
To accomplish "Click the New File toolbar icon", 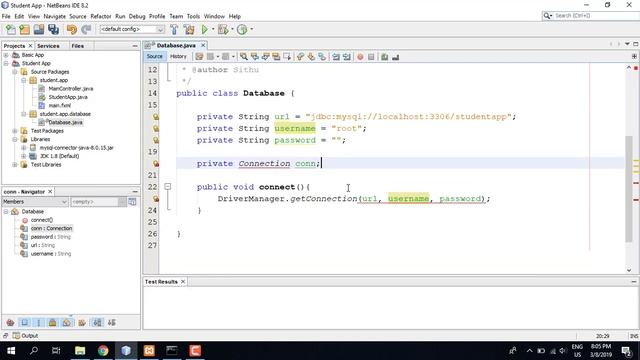I will (x=11, y=29).
